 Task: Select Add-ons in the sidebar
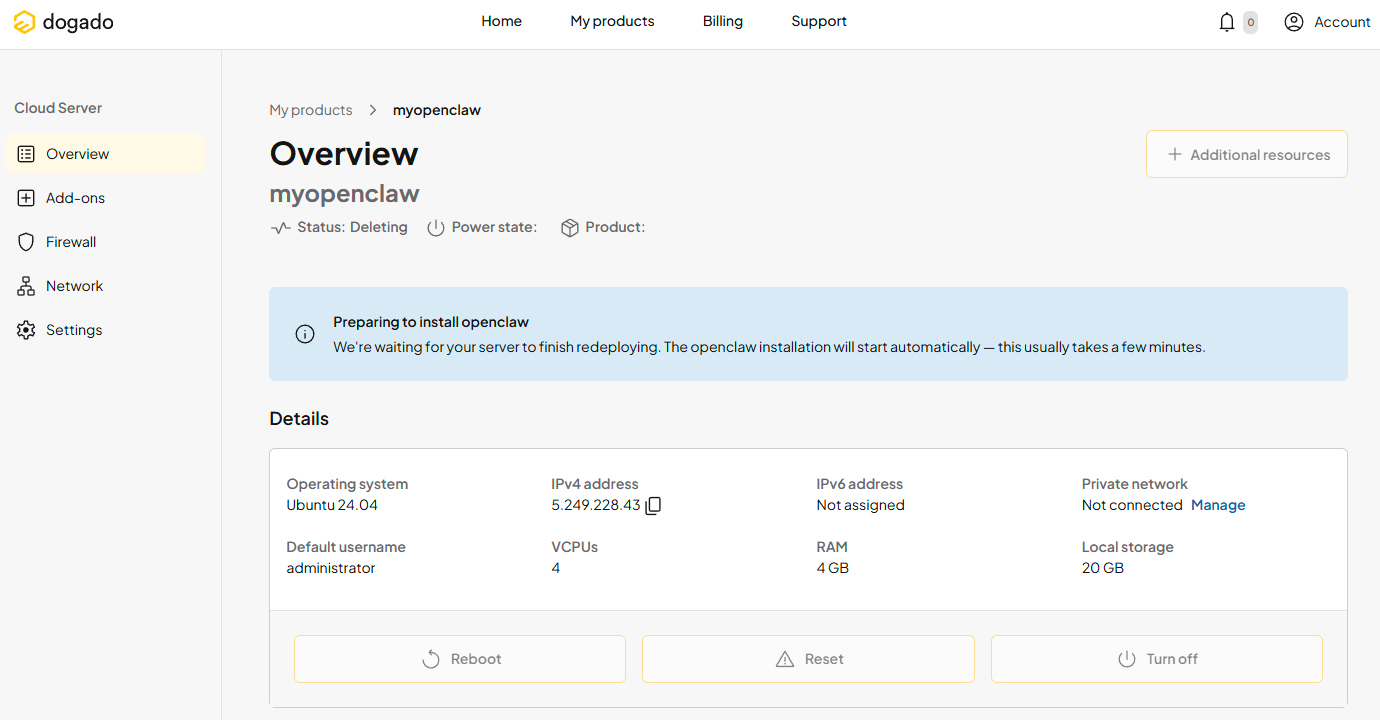105,198
